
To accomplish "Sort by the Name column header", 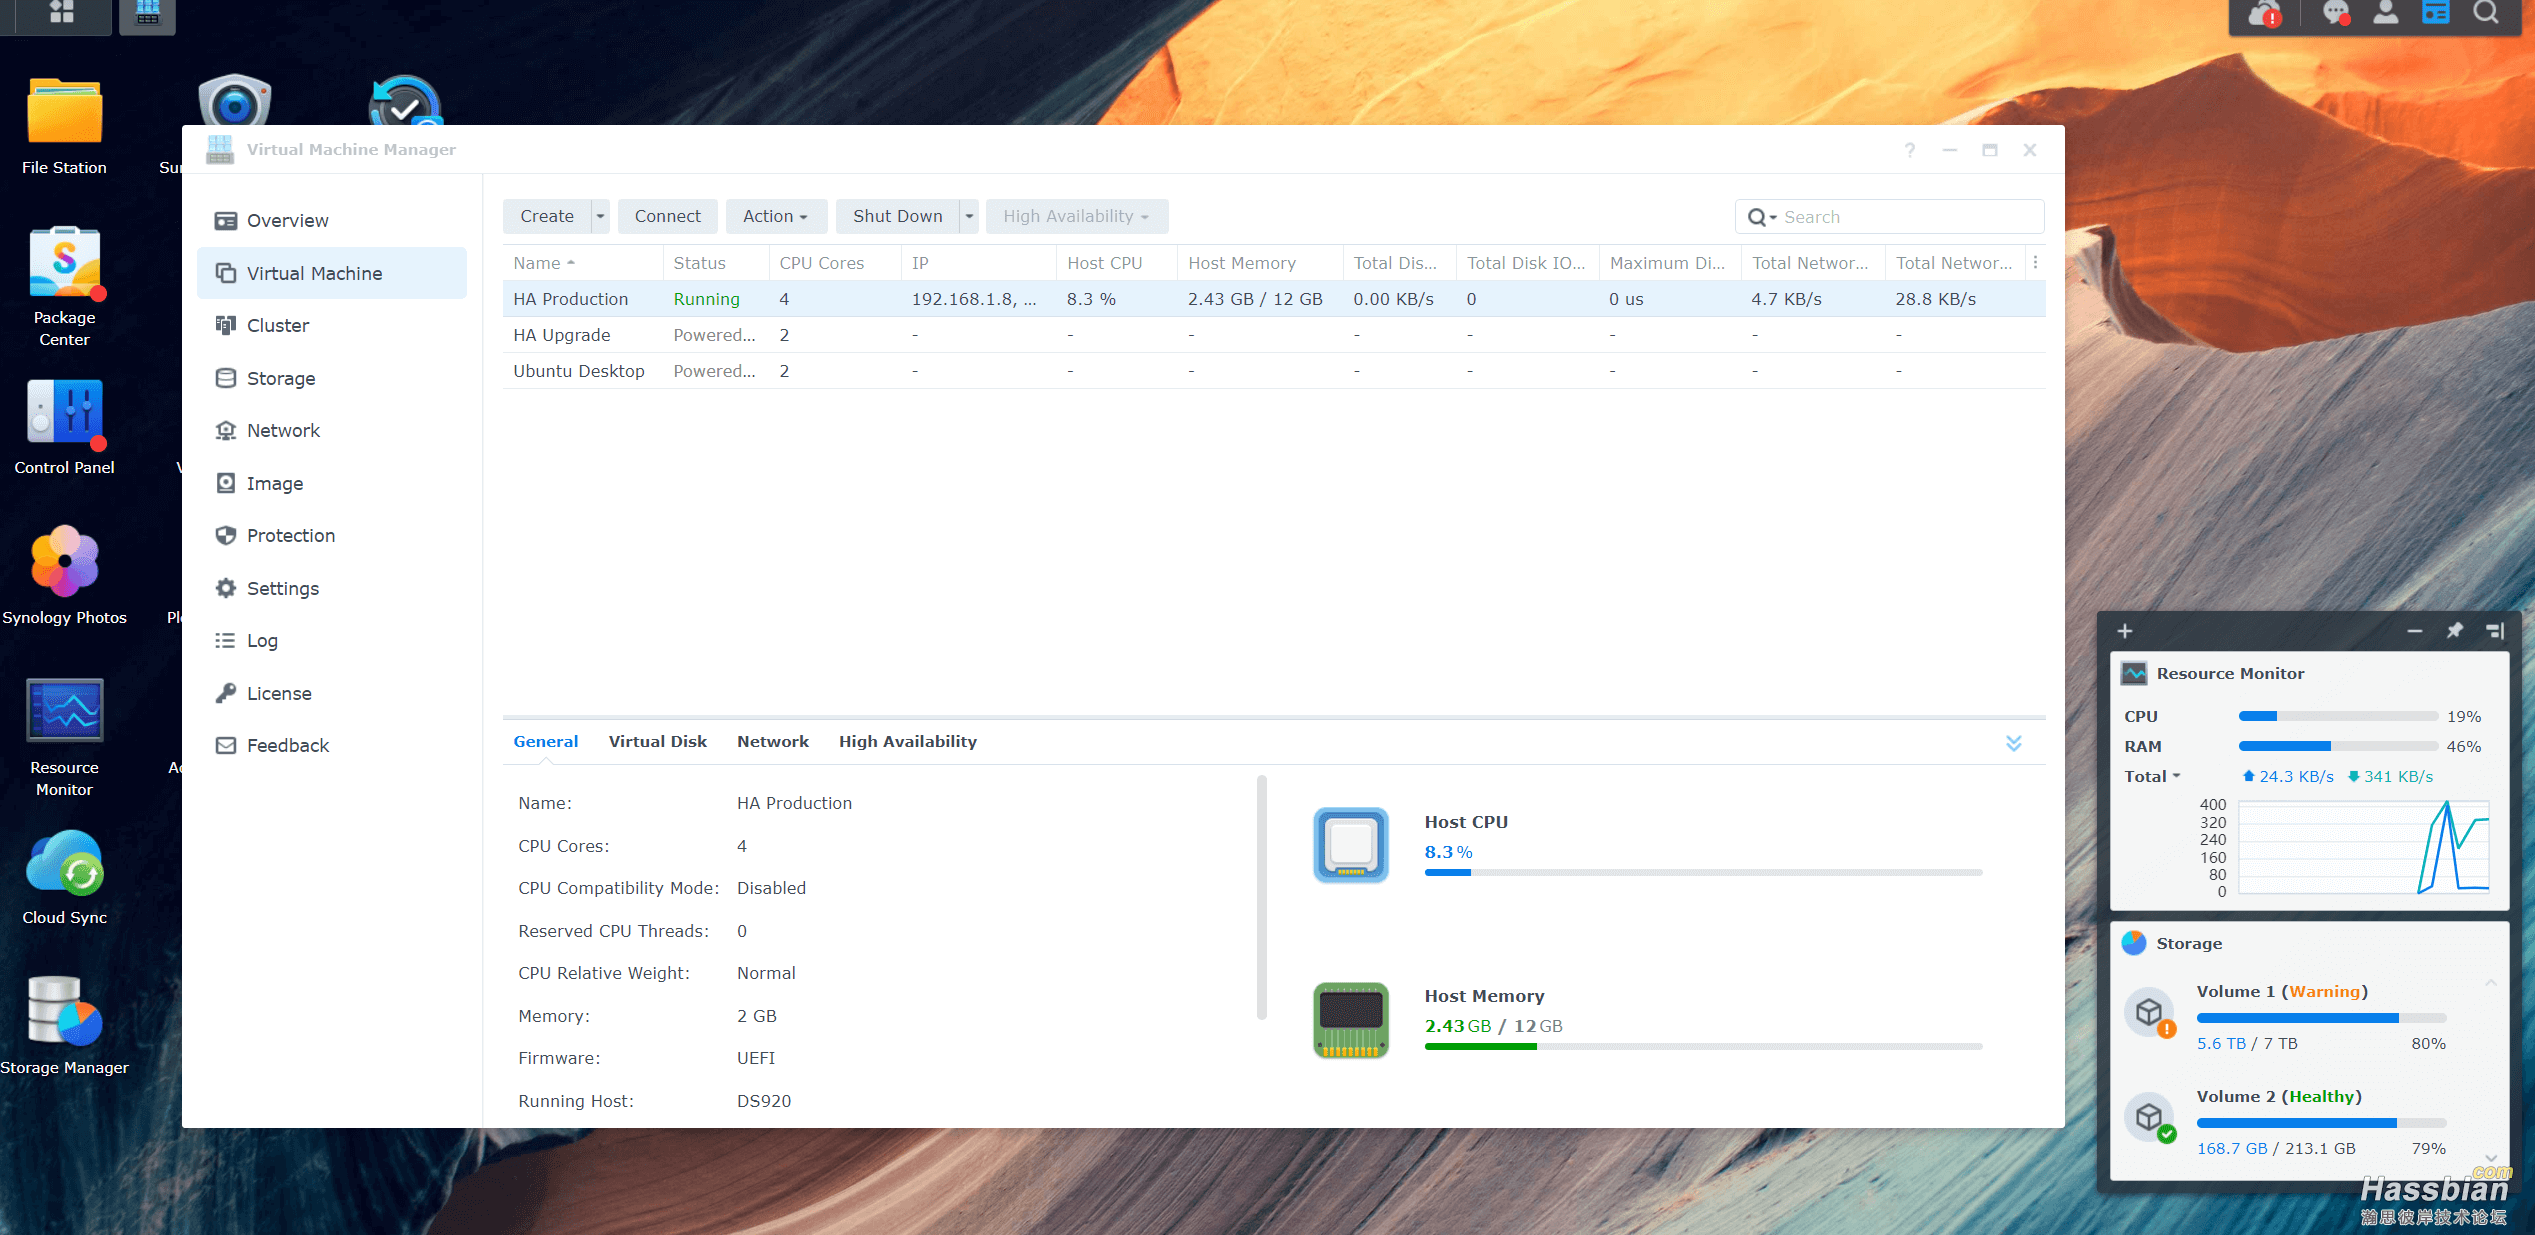I will 582,263.
